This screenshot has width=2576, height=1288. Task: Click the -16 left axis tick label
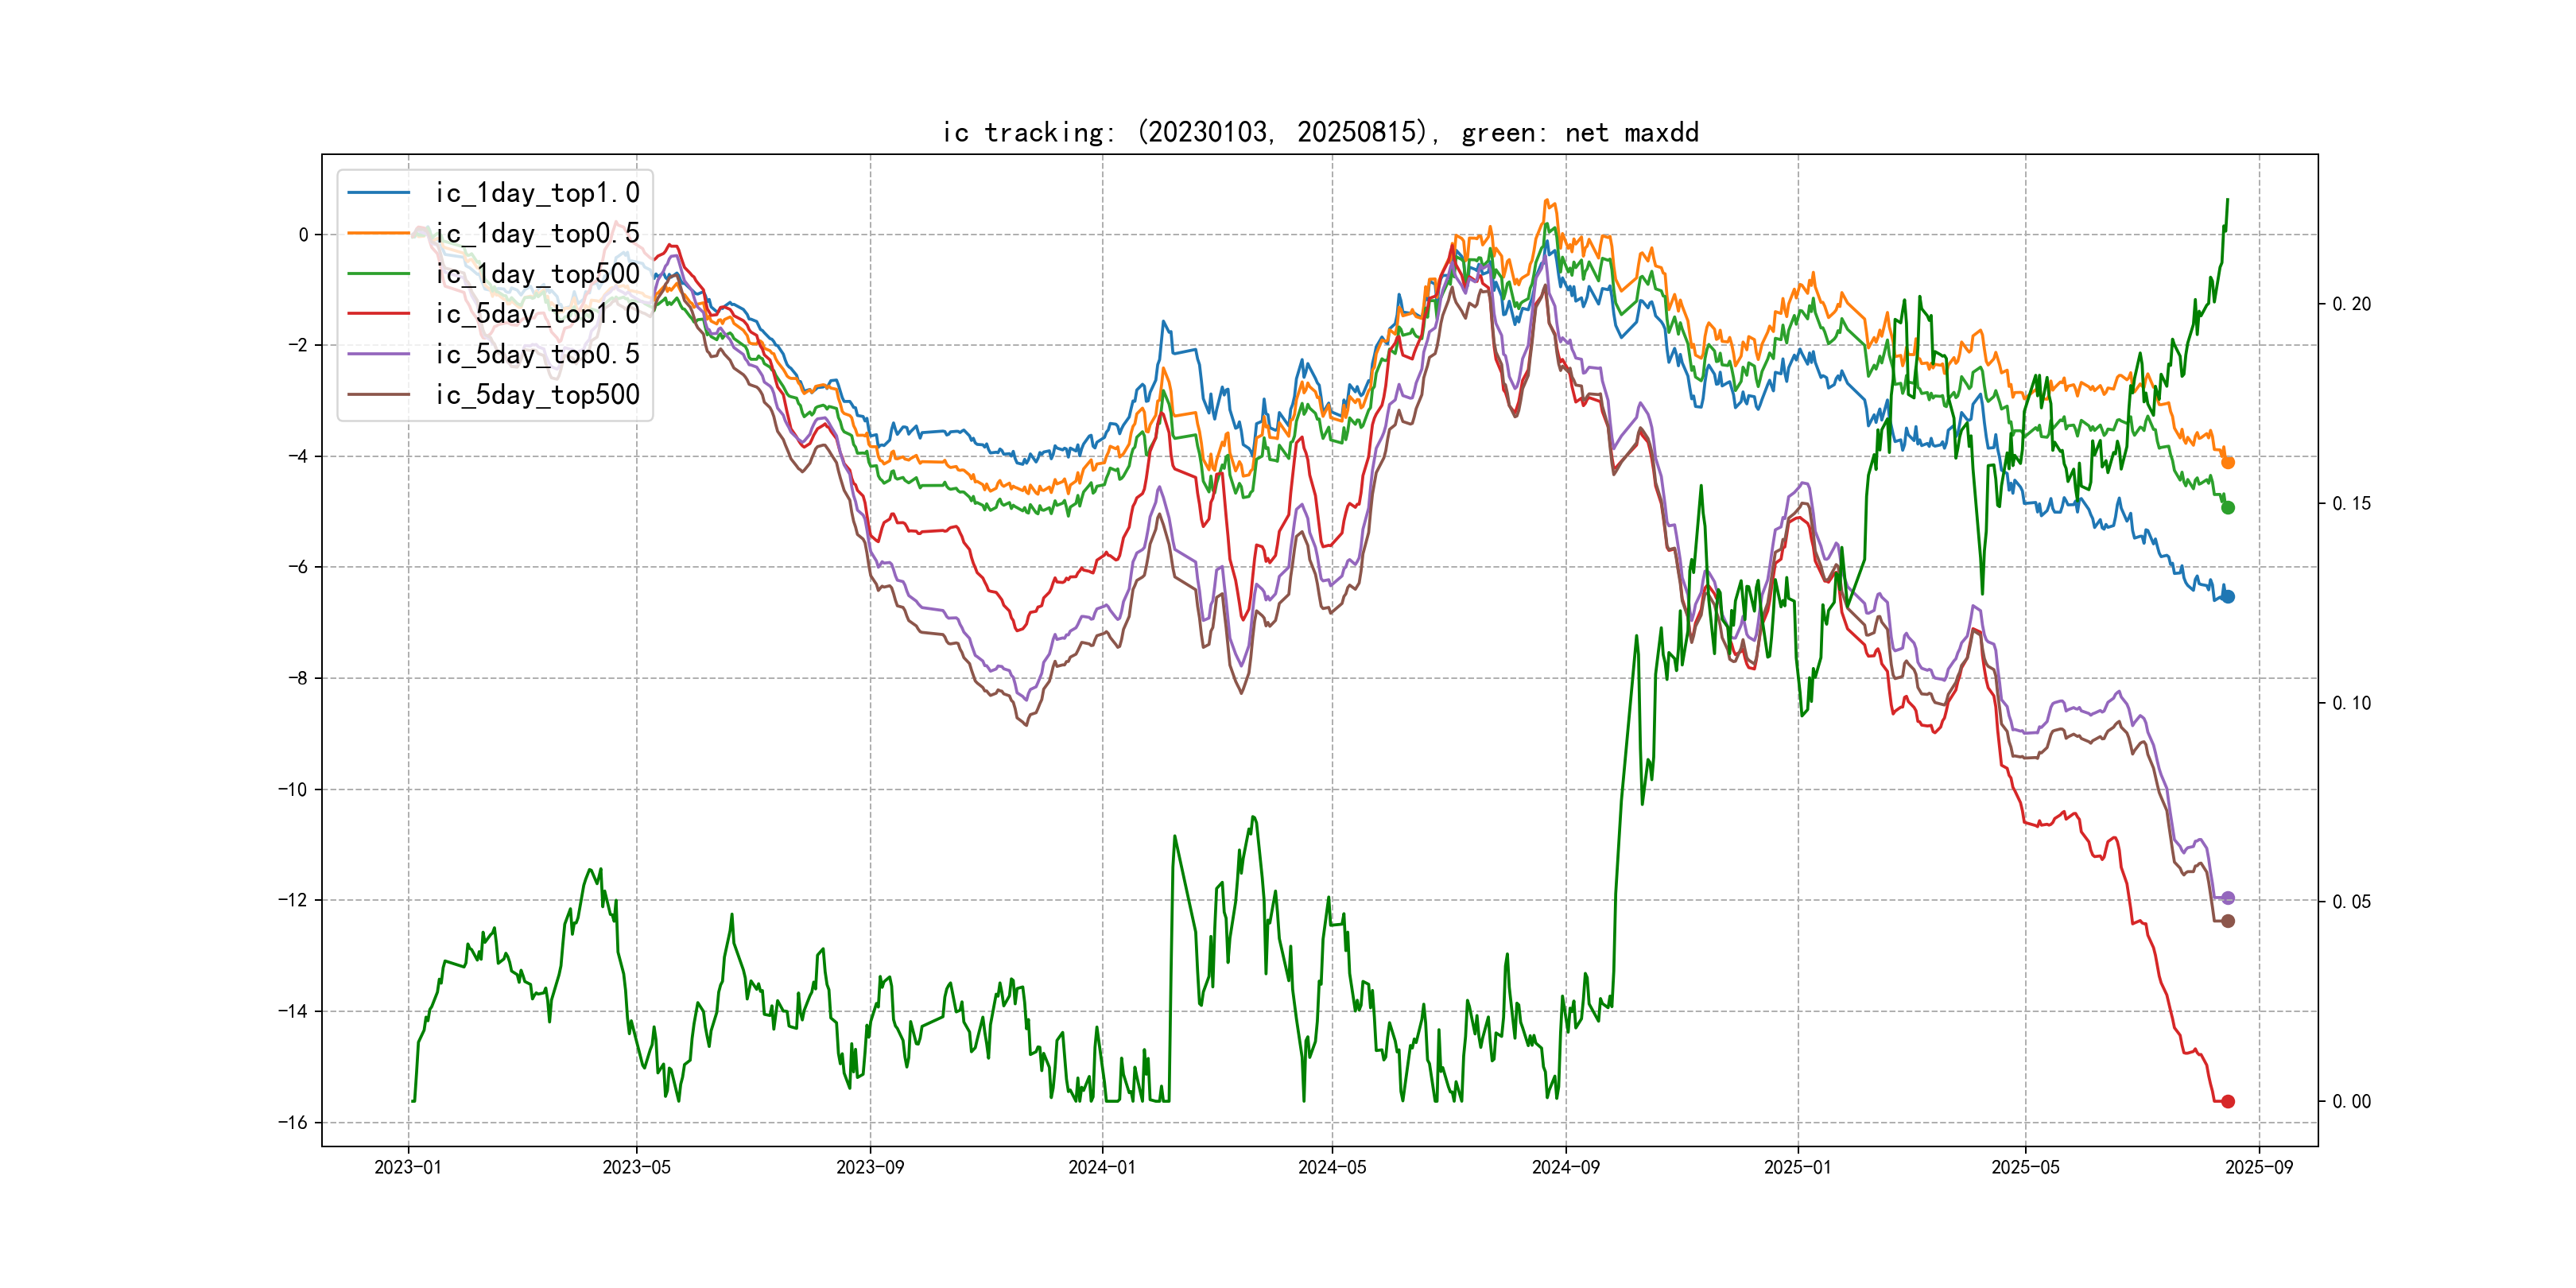pos(293,1122)
